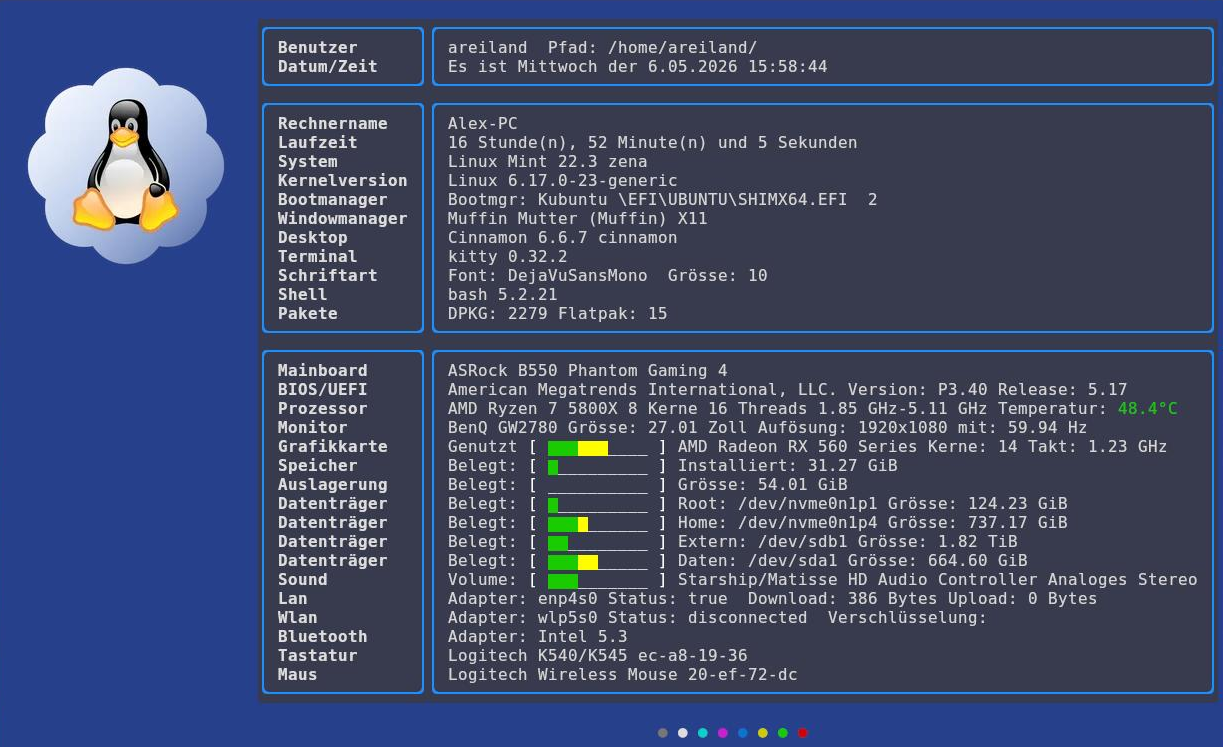Select the yellow color dot

(763, 733)
